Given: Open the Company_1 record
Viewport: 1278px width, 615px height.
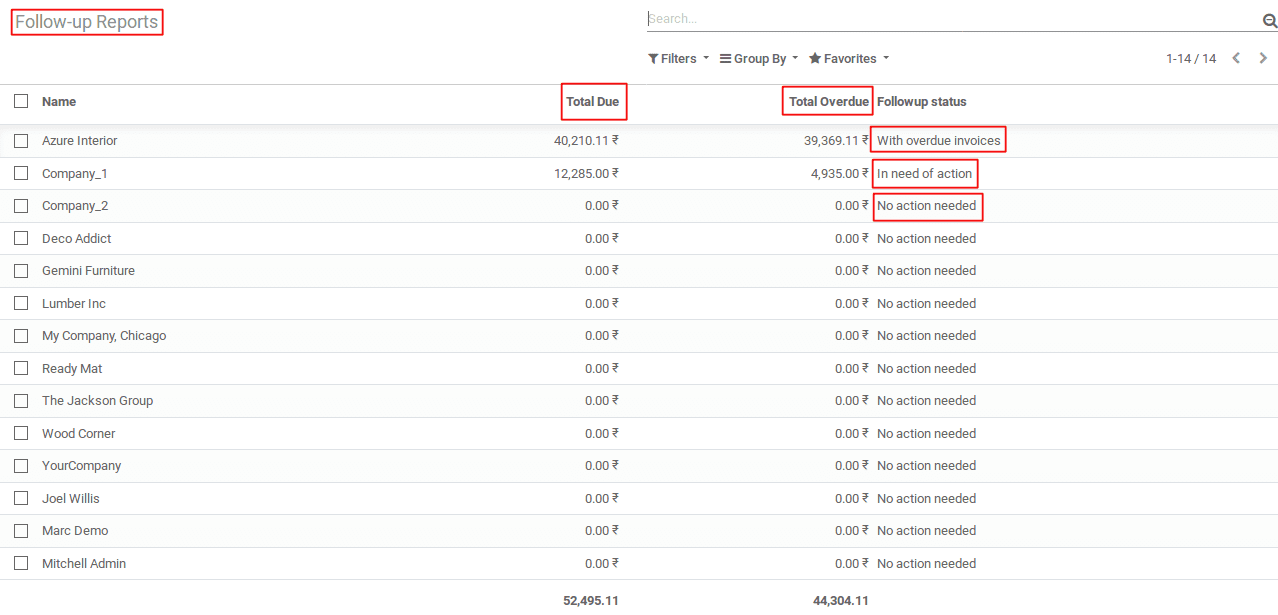Looking at the screenshot, I should click(75, 174).
